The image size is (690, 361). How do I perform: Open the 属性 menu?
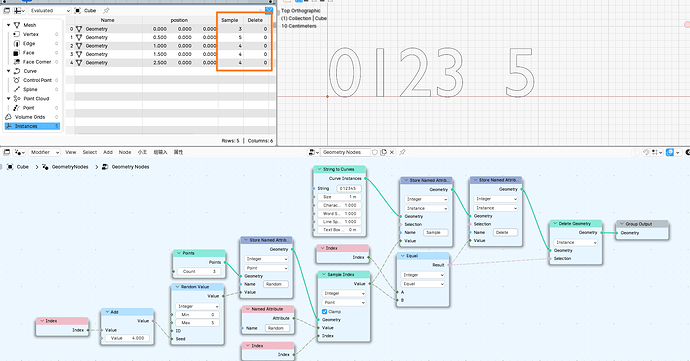click(x=178, y=152)
